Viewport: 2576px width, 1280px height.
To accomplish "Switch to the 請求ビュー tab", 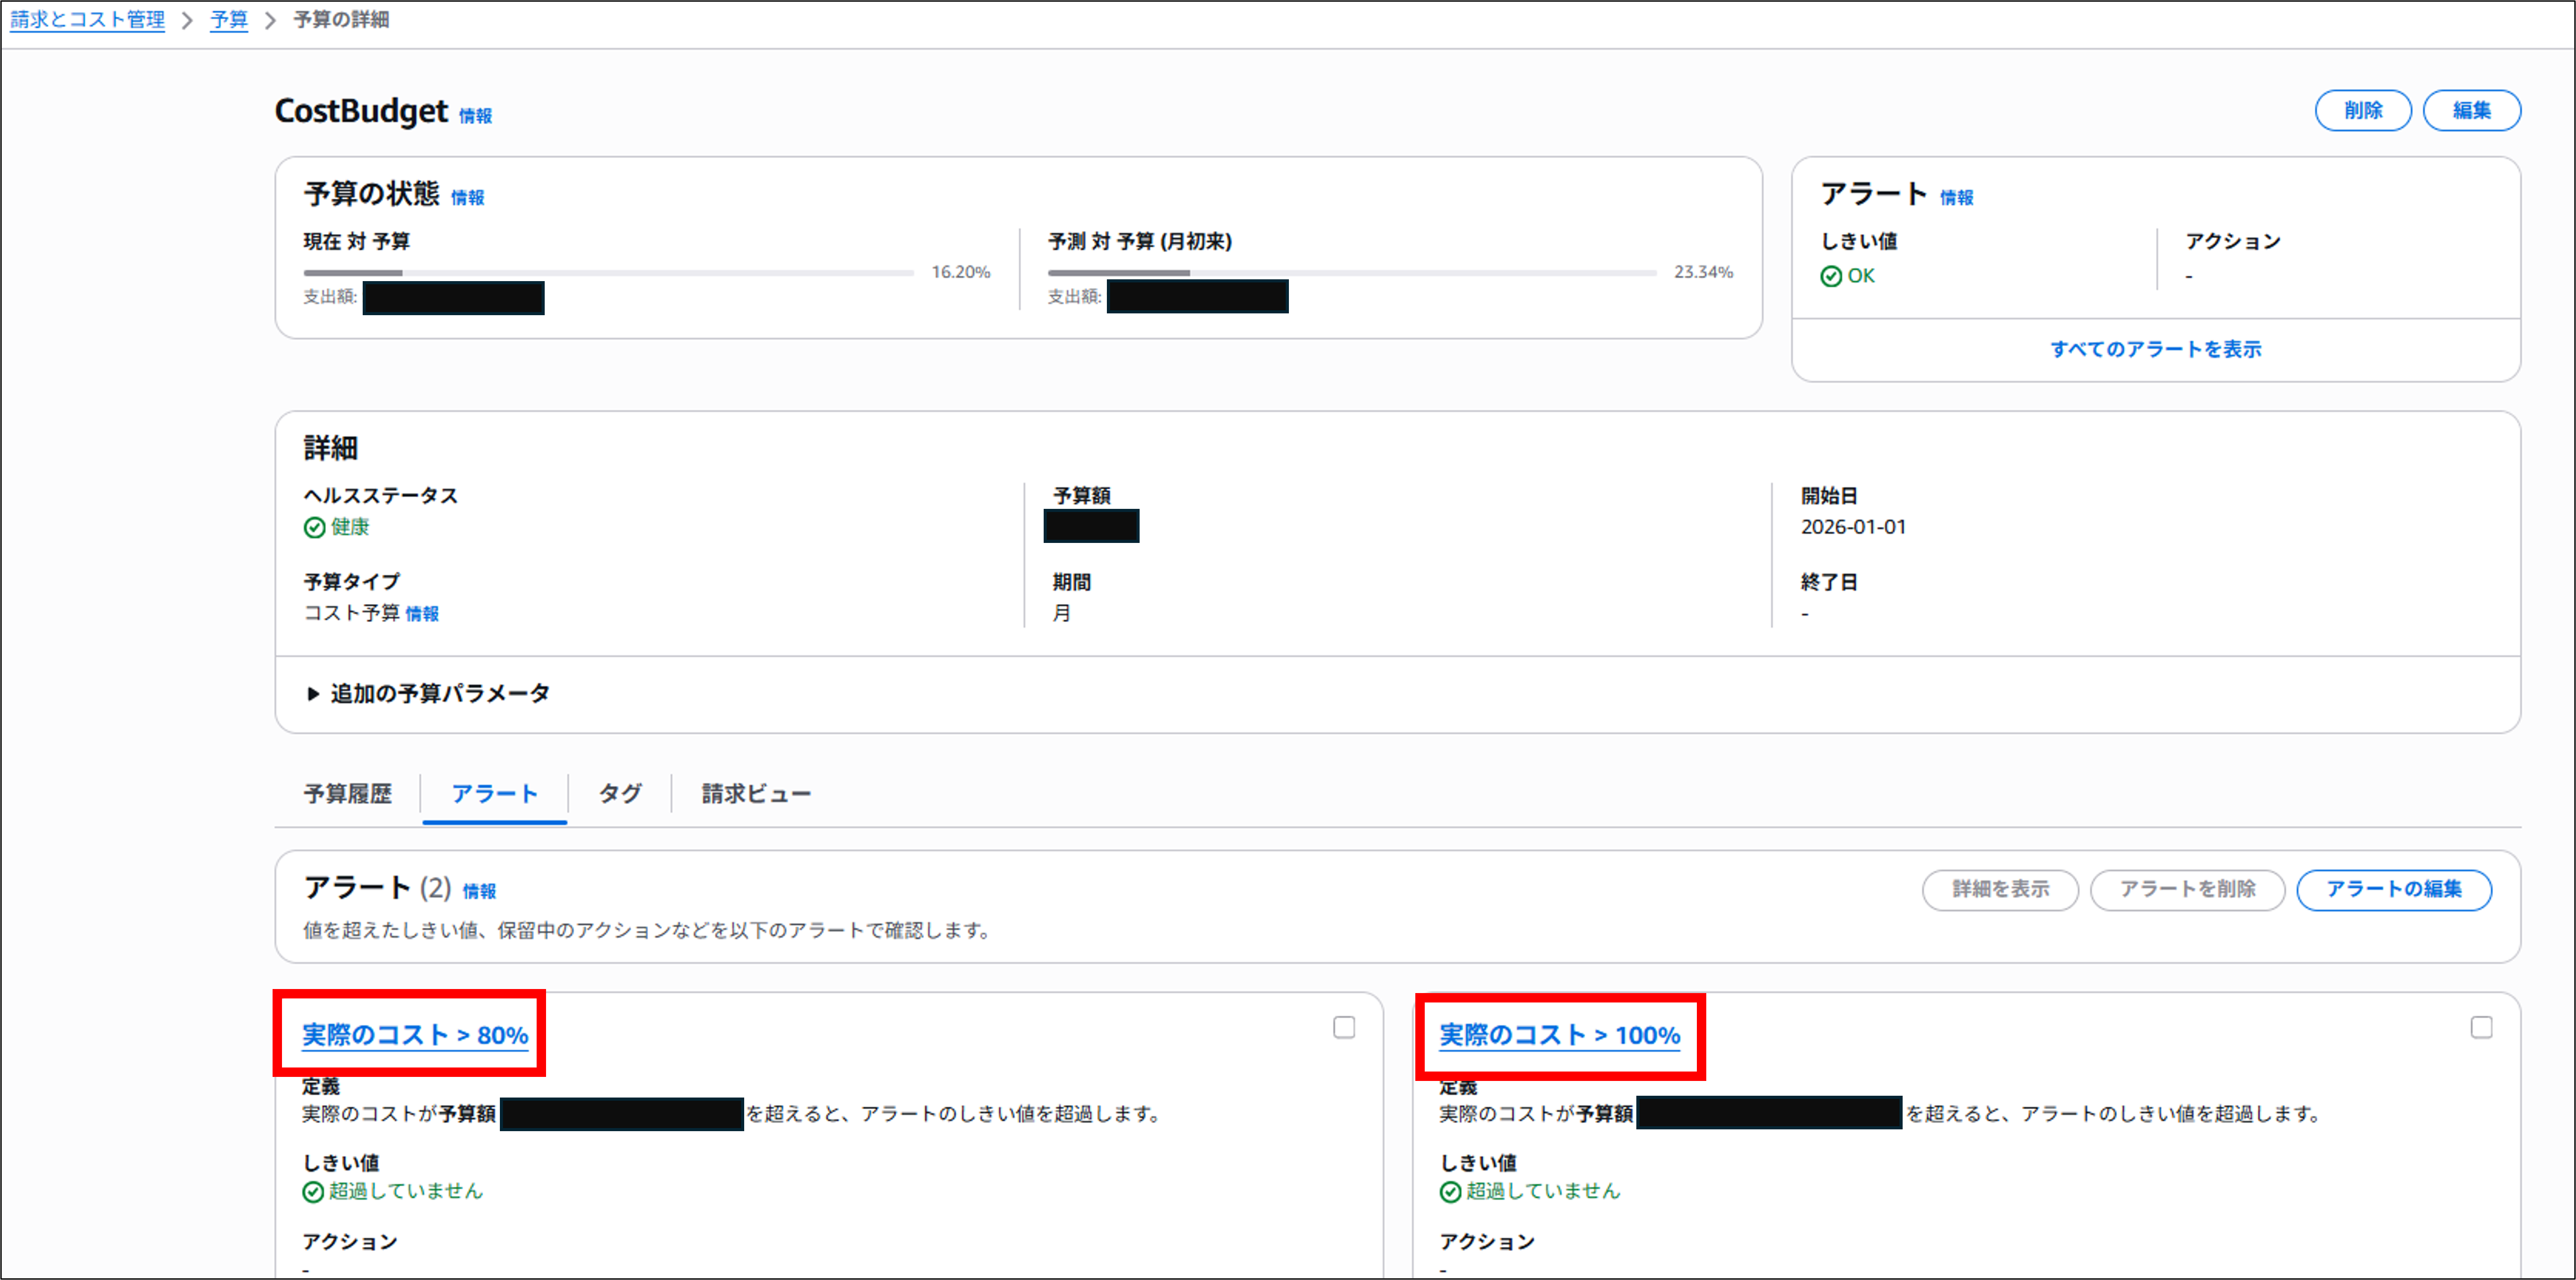I will (757, 793).
